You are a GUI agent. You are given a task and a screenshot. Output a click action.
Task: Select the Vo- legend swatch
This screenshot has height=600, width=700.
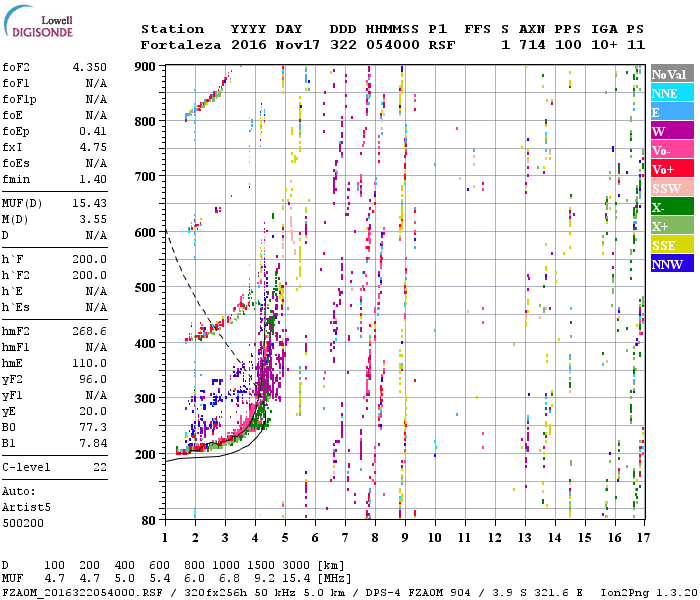pyautogui.click(x=672, y=150)
